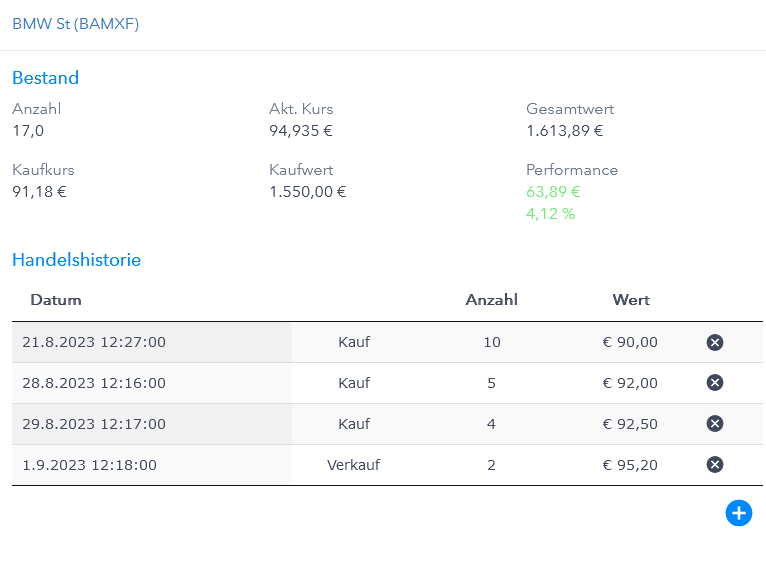Delete the 21.8.2023 Kauf transaction
The image size is (766, 578).
[x=715, y=342]
